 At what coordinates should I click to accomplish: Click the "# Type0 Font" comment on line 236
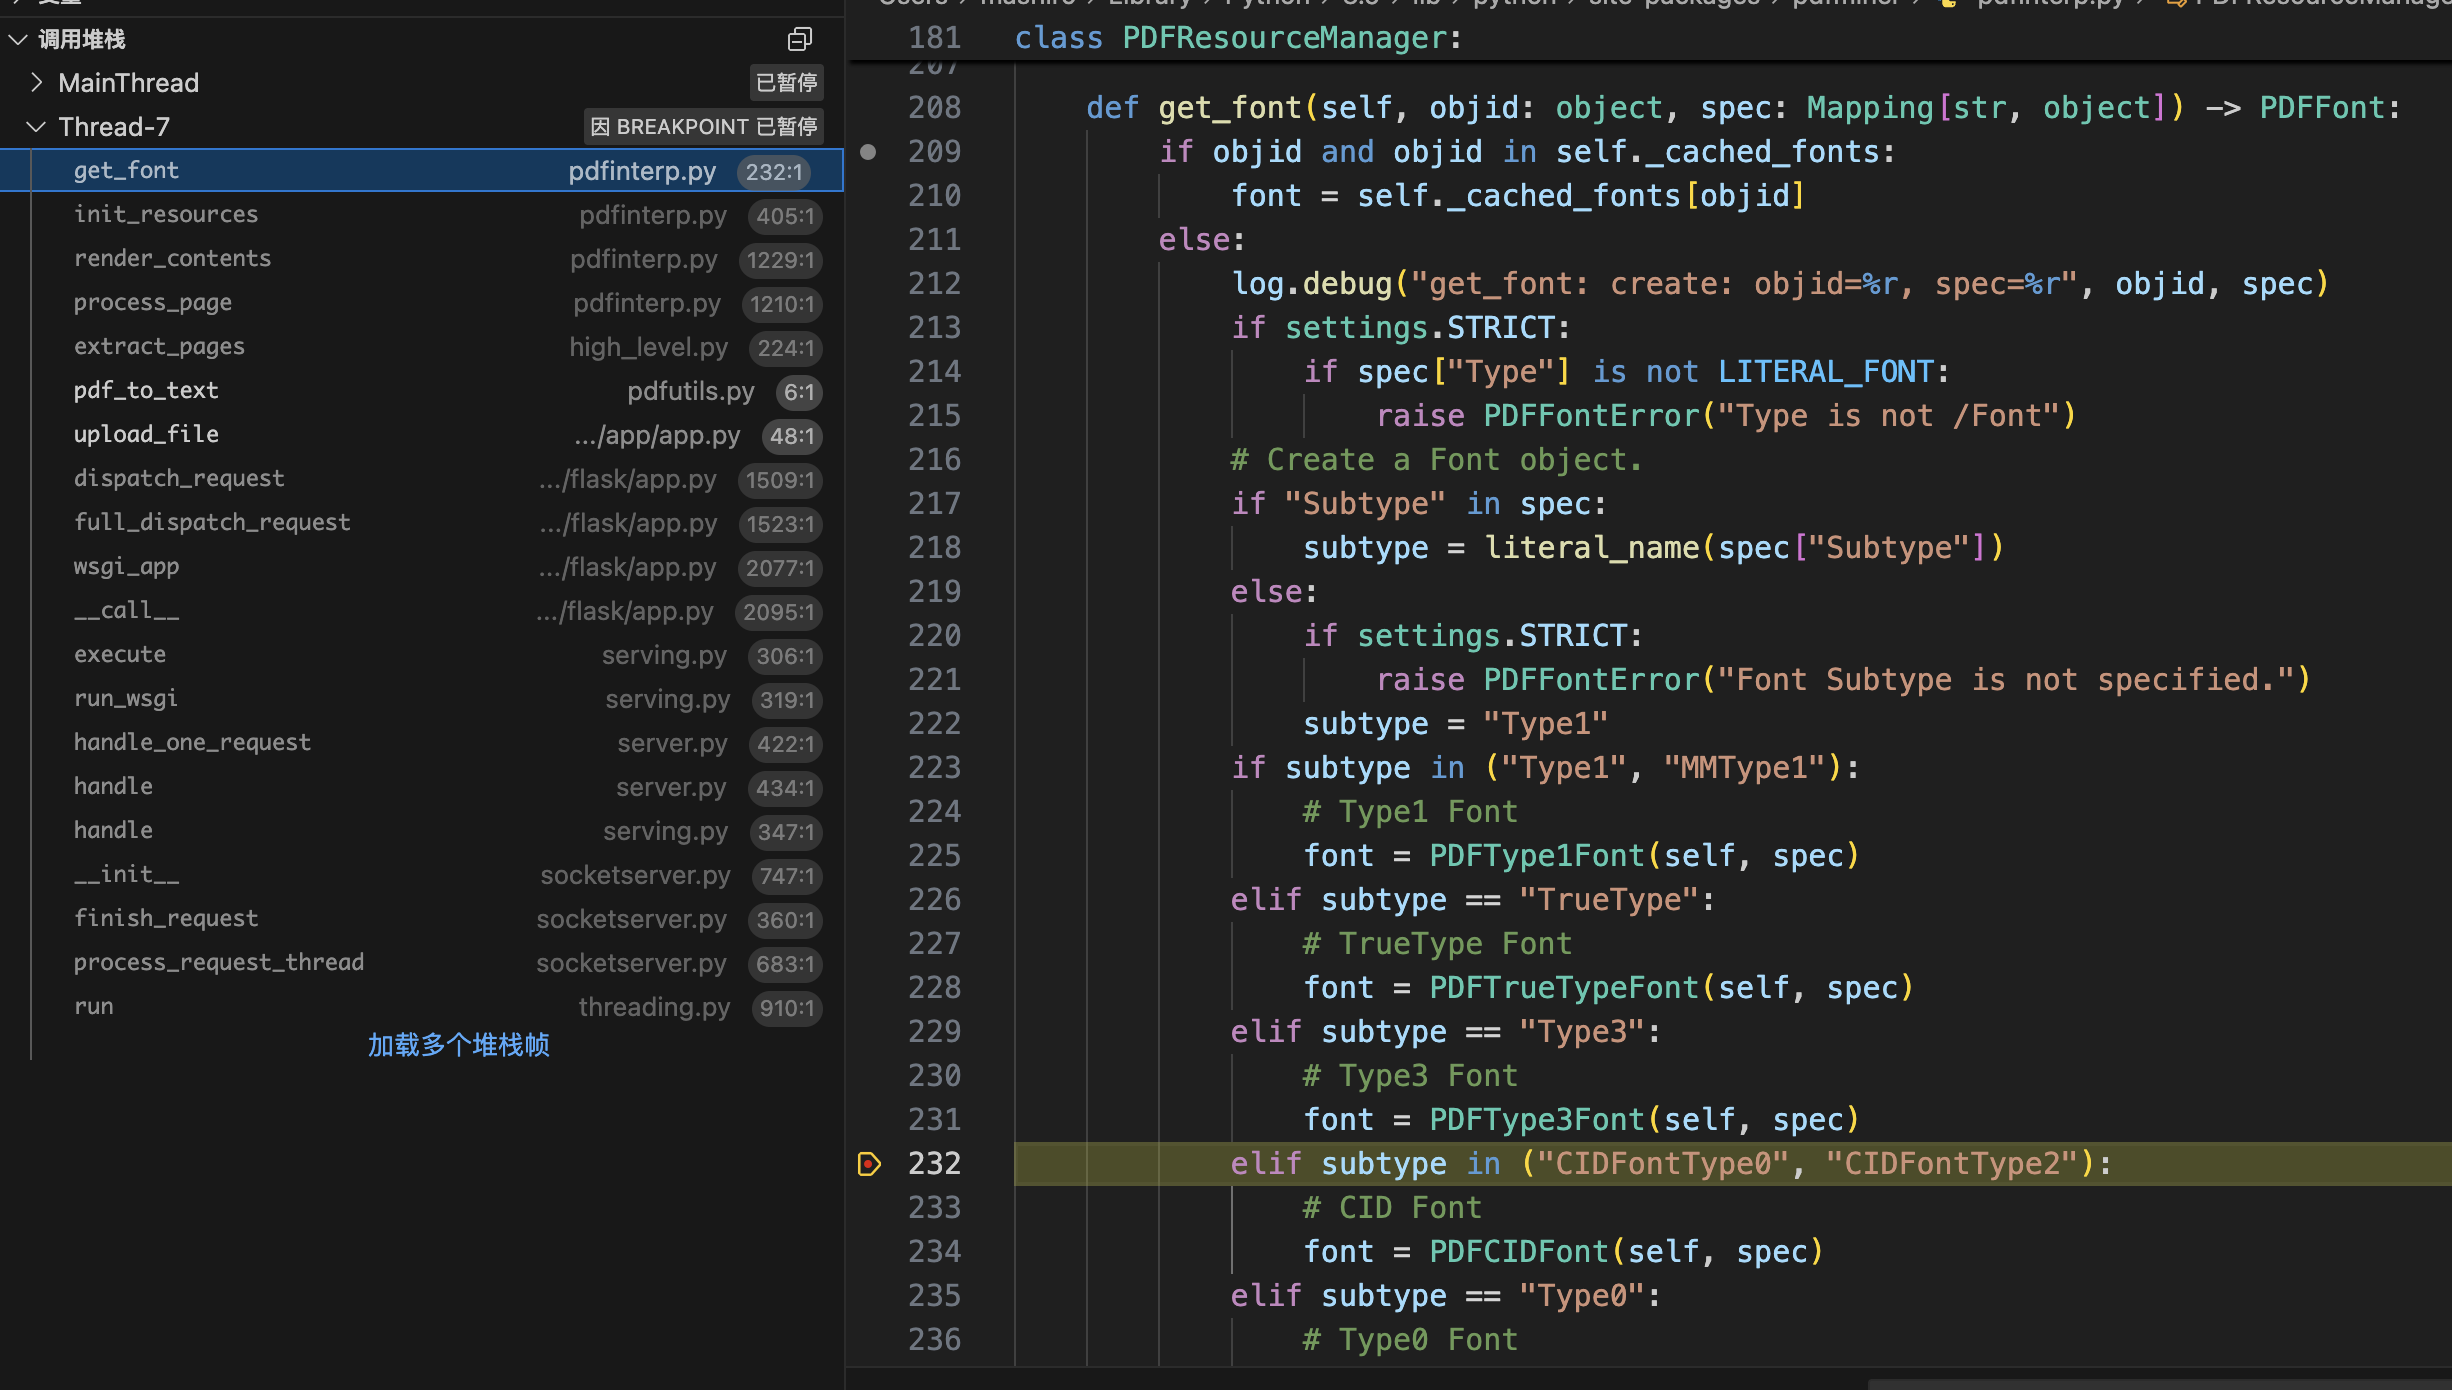1410,1340
